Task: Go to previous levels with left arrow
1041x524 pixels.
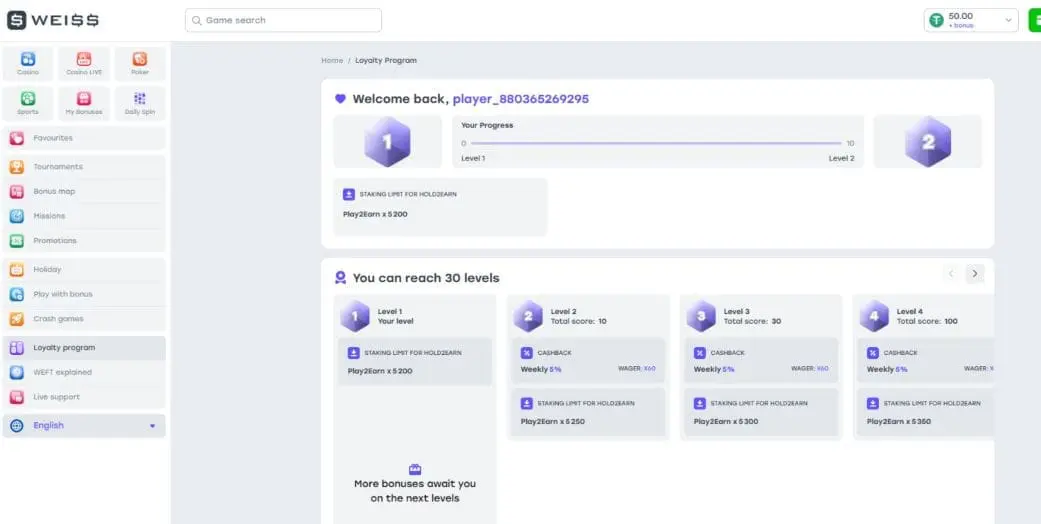Action: pyautogui.click(x=951, y=273)
